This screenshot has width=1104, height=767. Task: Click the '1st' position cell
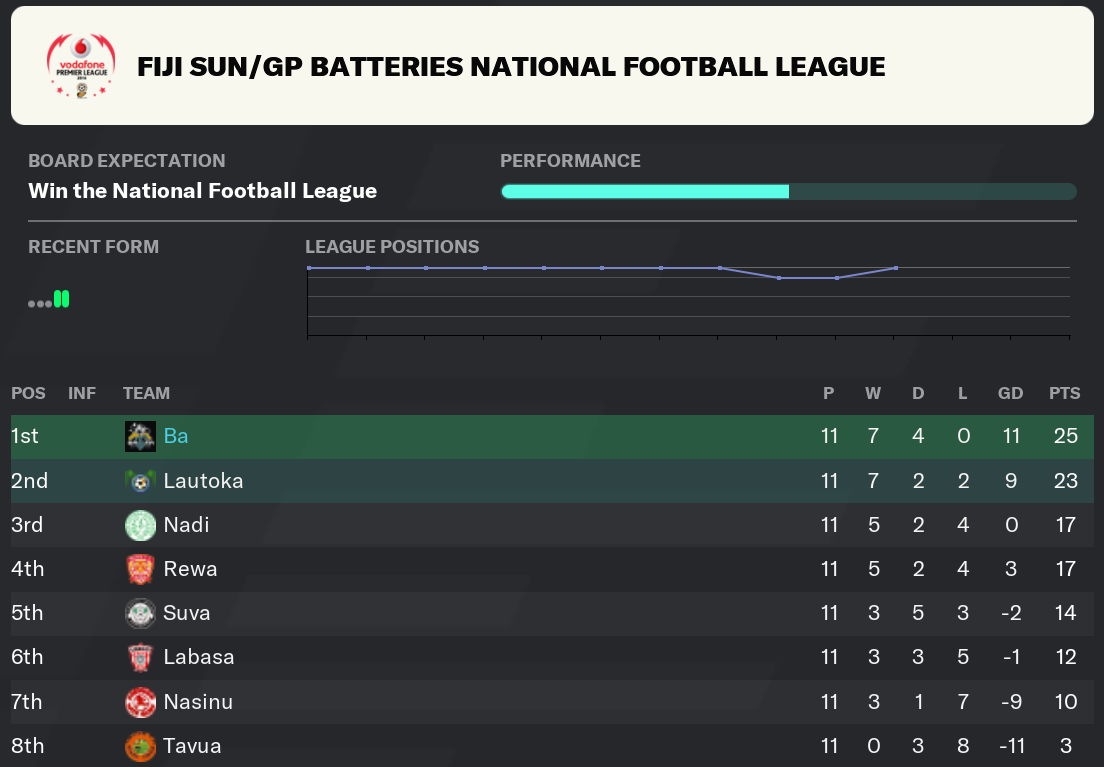[25, 436]
